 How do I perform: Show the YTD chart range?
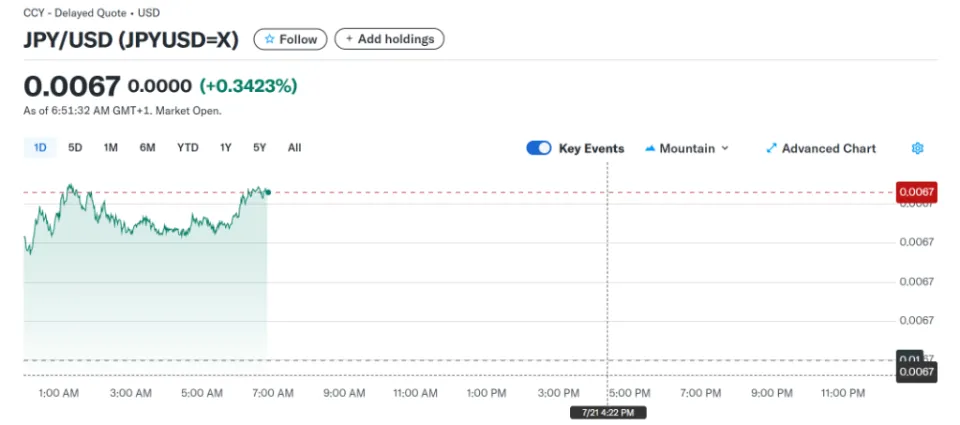[188, 148]
